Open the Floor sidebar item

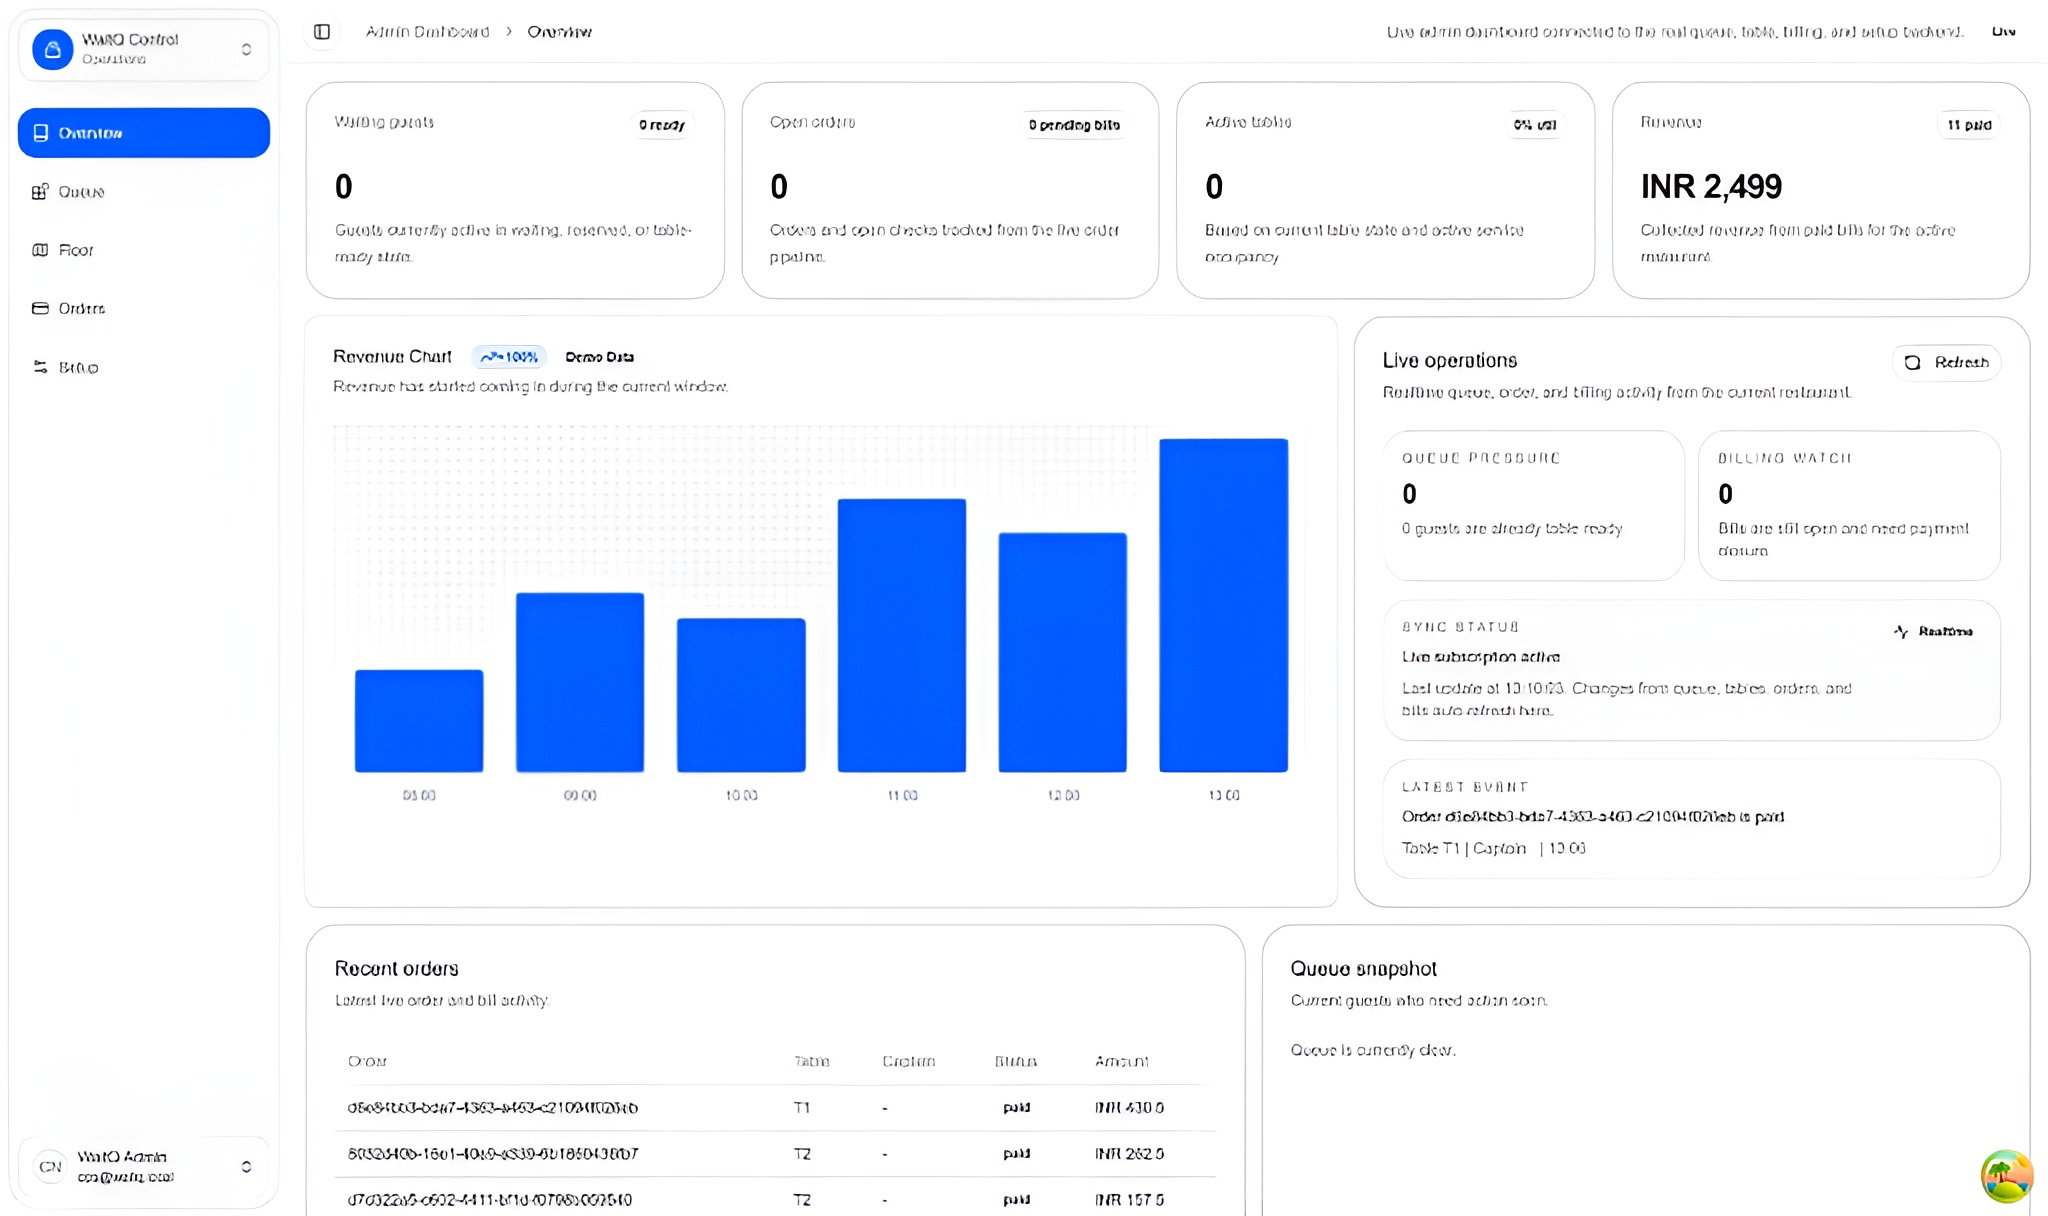click(143, 250)
